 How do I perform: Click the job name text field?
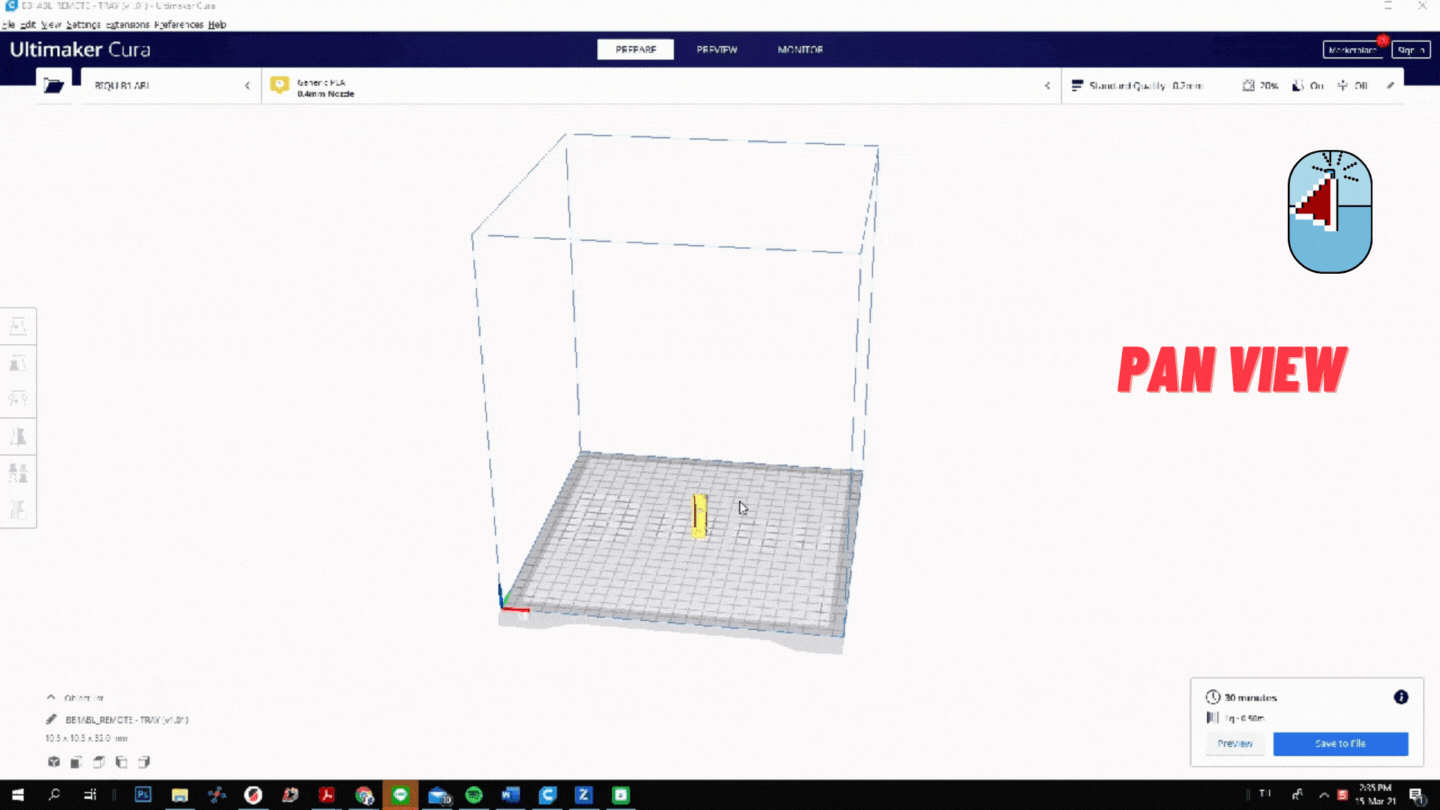click(x=127, y=719)
